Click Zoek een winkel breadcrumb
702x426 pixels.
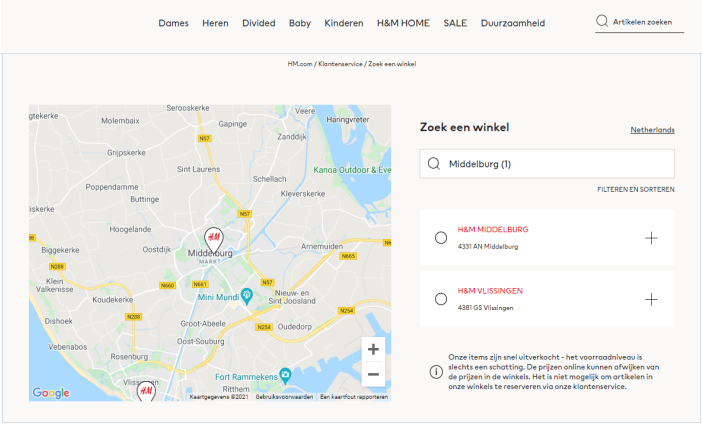pos(392,64)
